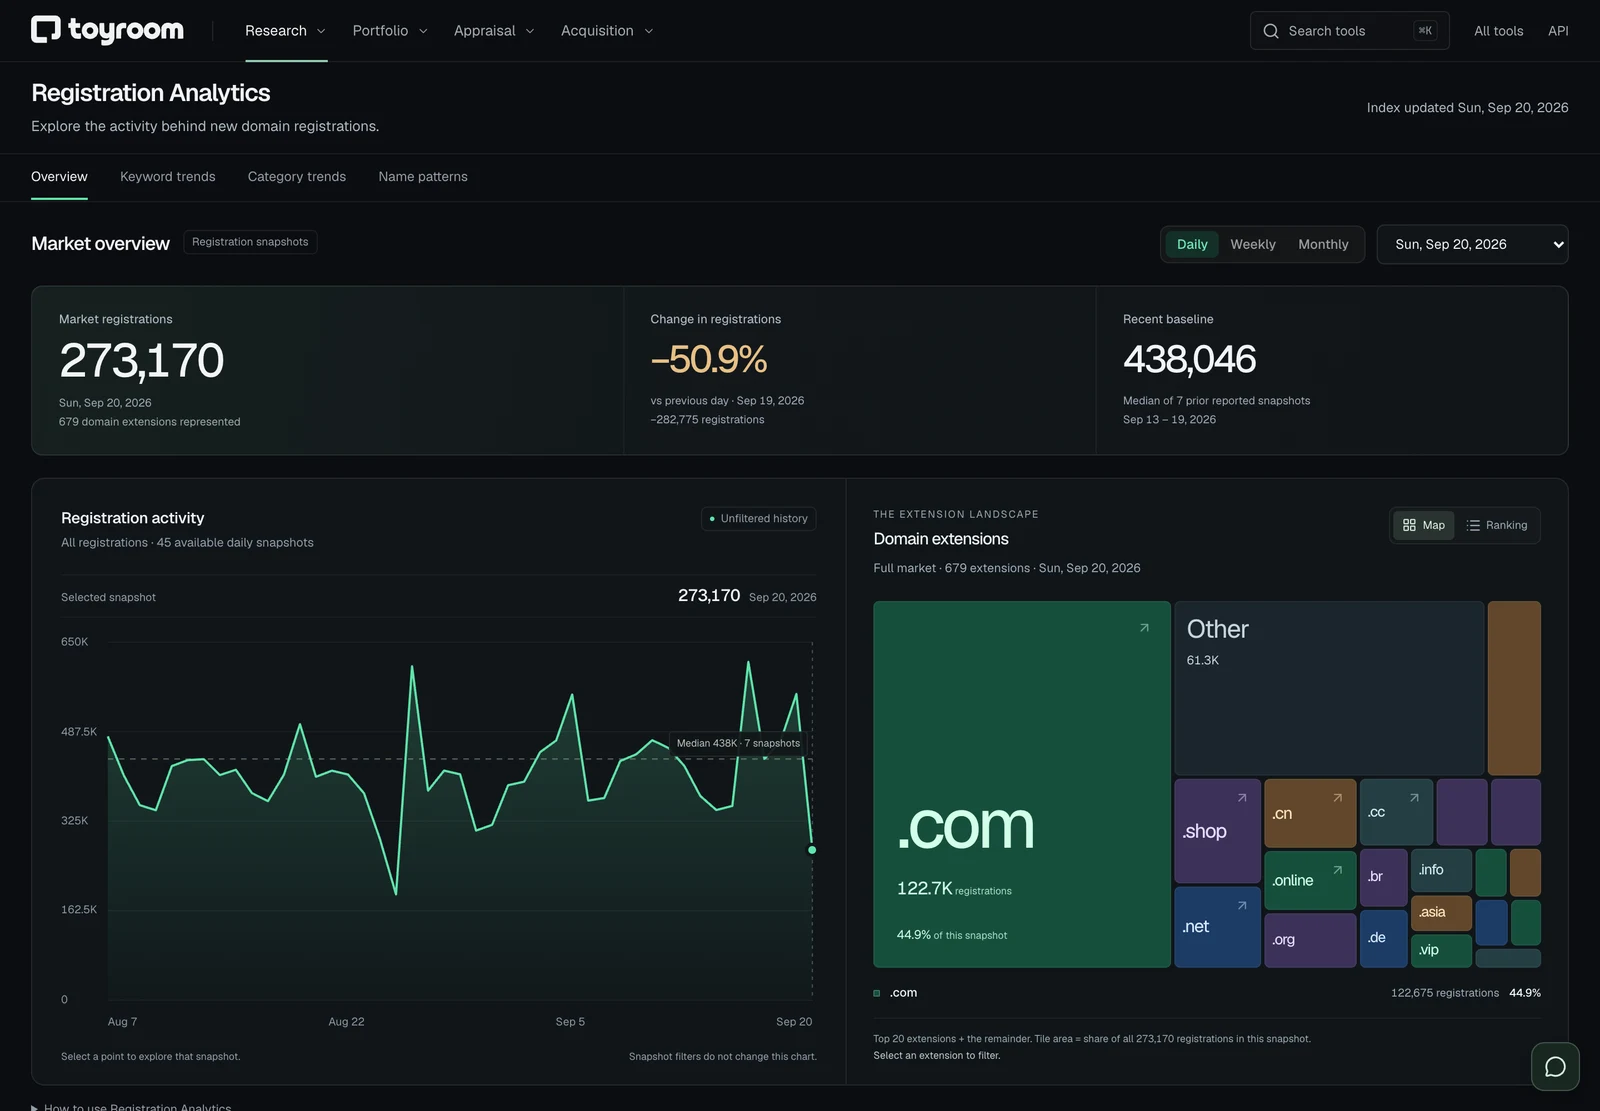Open the Keyword trends tab
Image resolution: width=1600 pixels, height=1111 pixels.
point(168,177)
